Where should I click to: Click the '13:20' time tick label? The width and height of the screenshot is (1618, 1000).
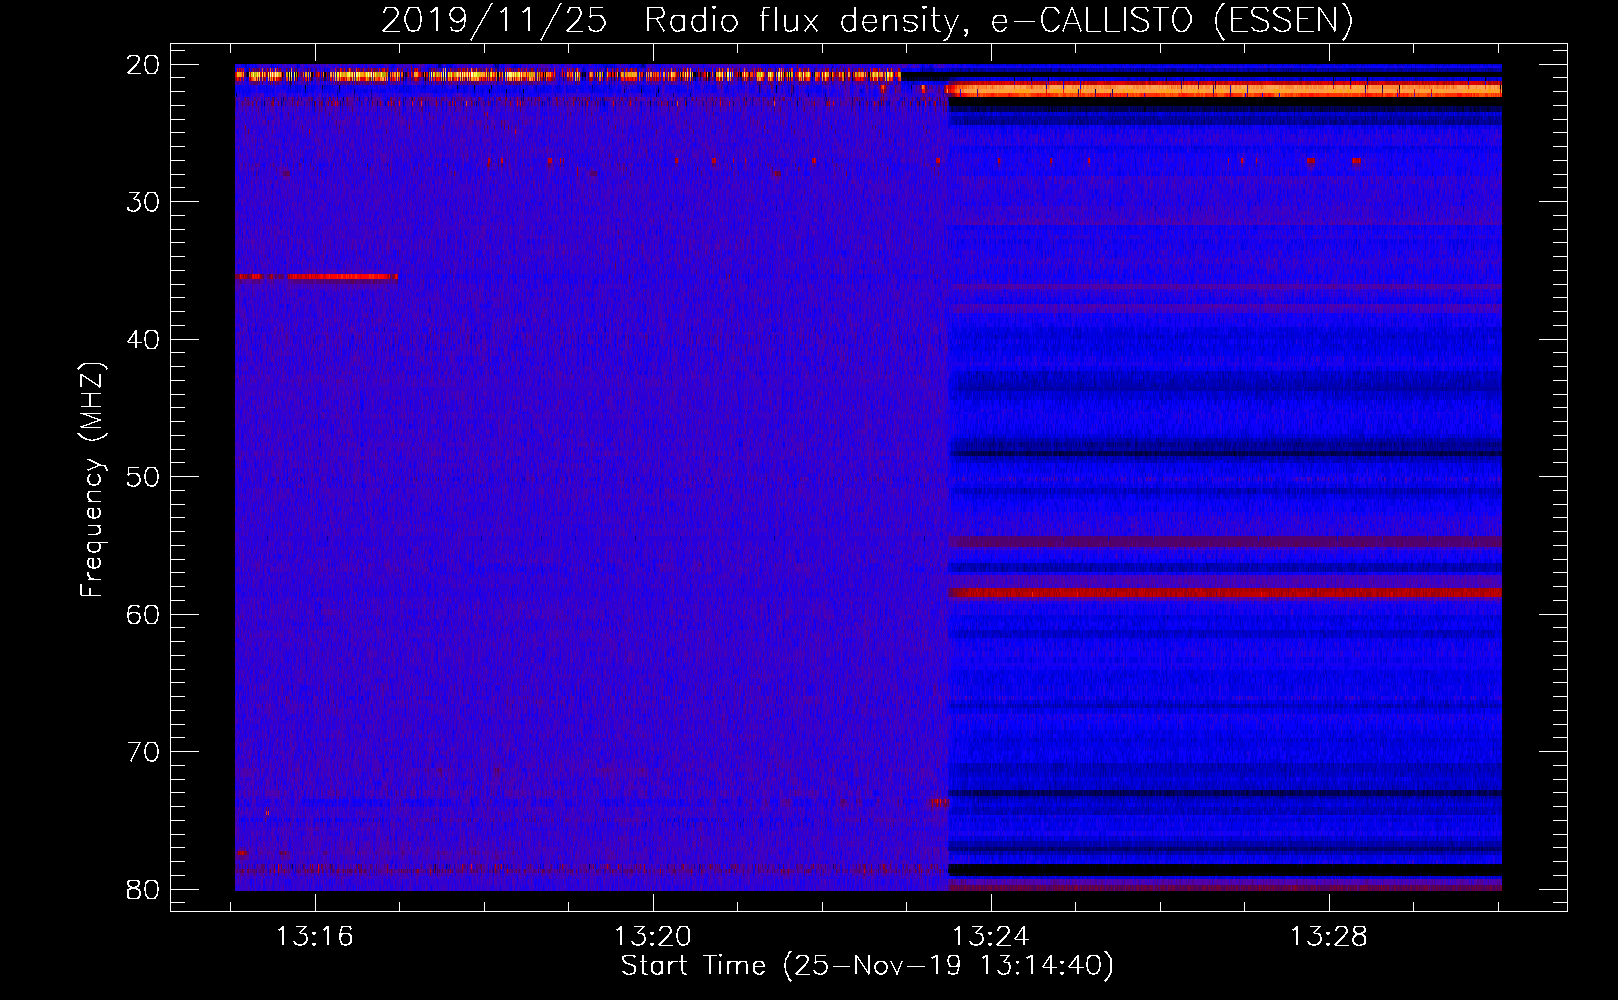point(653,937)
